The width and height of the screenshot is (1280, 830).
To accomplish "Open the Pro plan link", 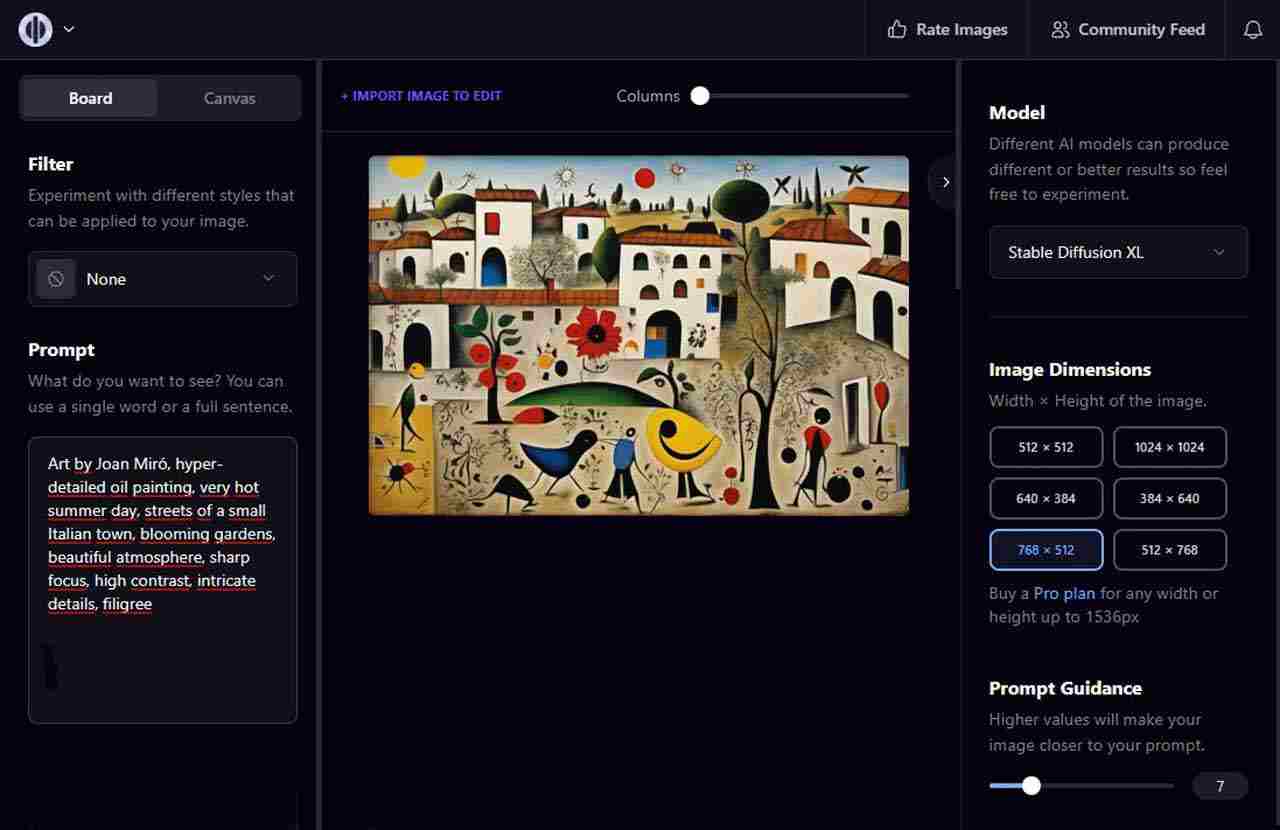I will point(1064,593).
